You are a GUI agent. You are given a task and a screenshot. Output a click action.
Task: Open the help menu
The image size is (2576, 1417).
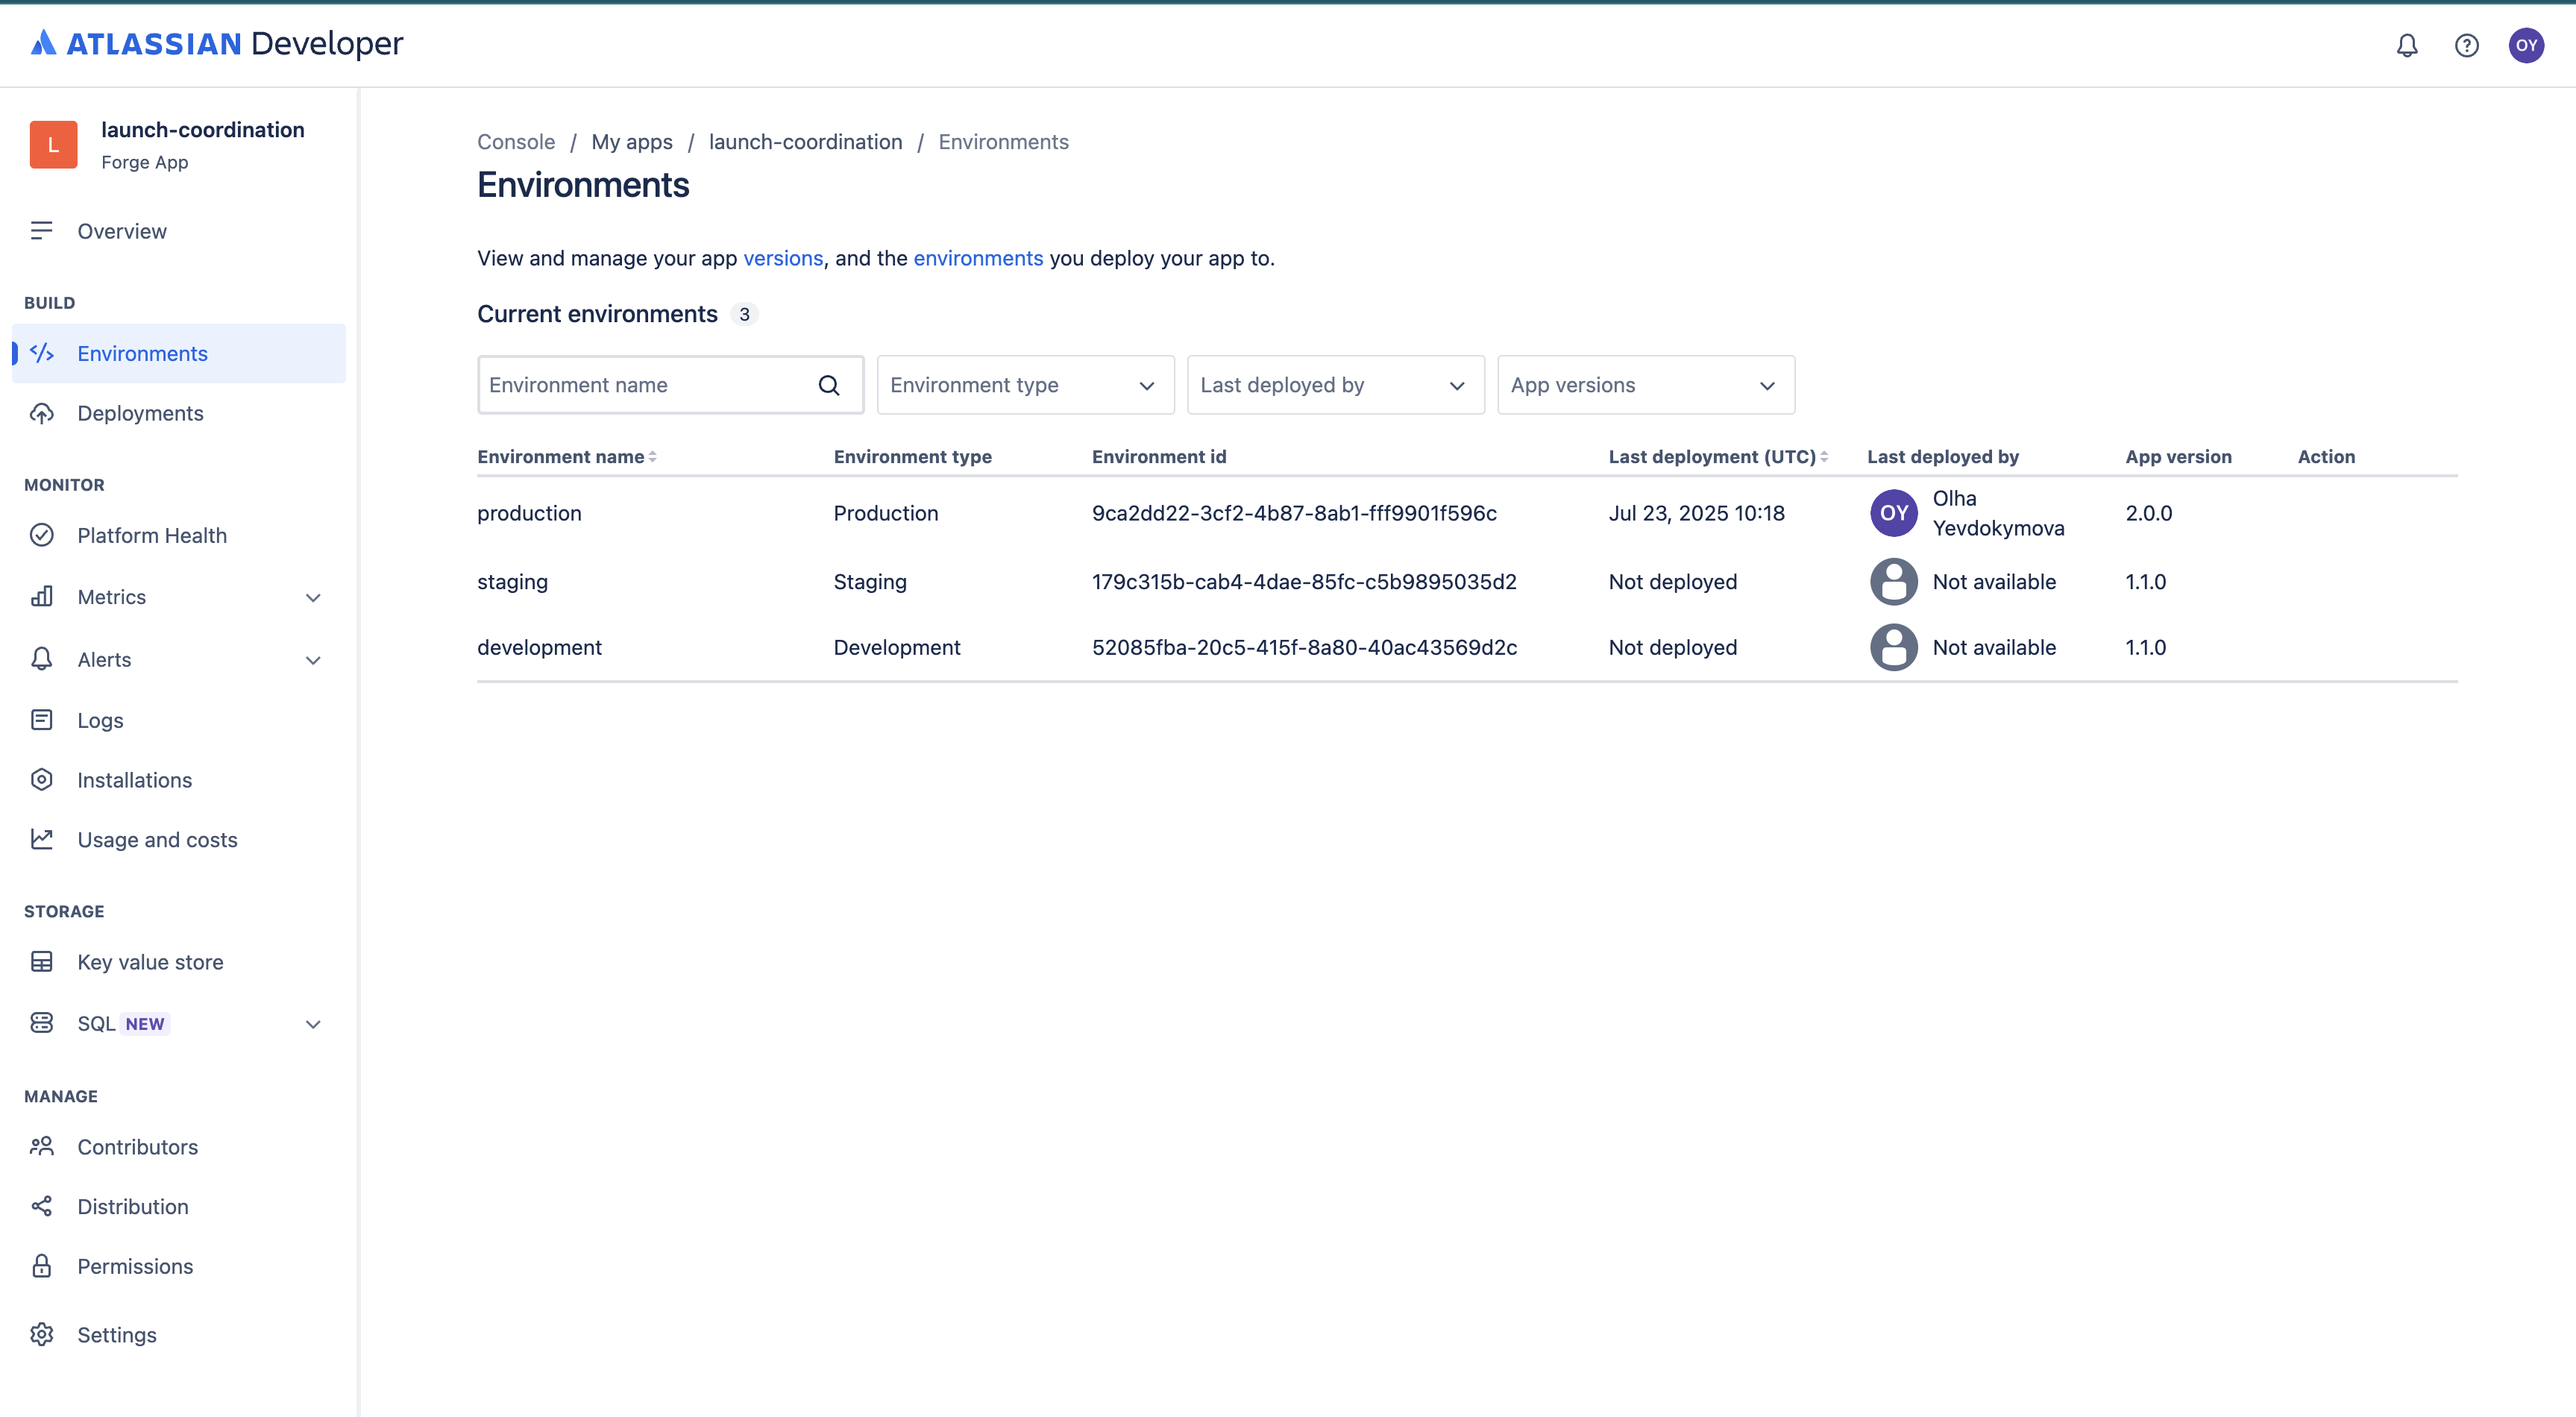click(x=2467, y=45)
